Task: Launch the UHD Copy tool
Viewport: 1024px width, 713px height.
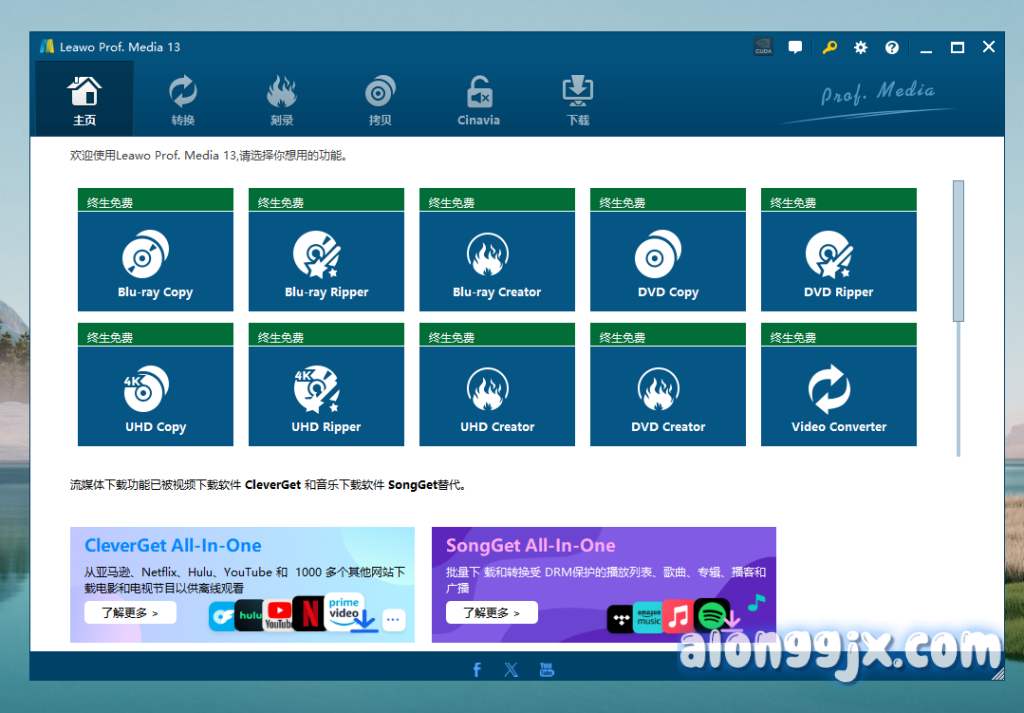Action: [x=155, y=396]
